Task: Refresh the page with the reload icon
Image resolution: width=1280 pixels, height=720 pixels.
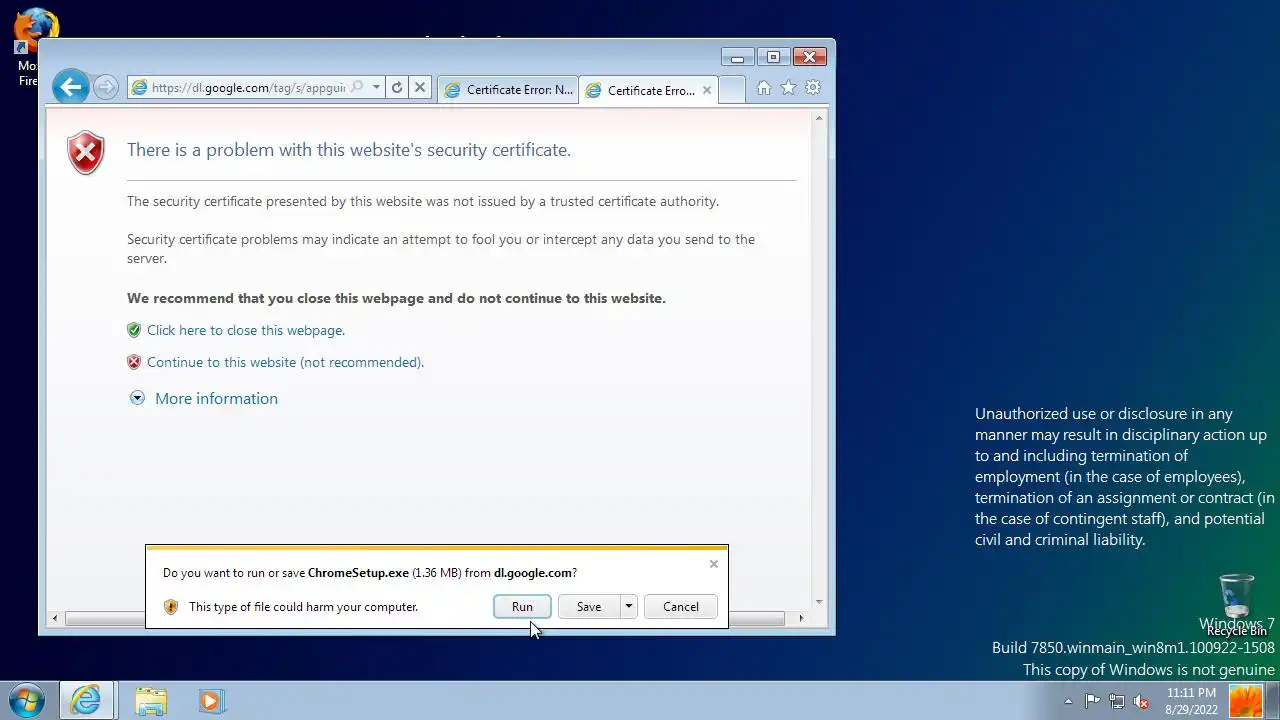Action: tap(397, 88)
